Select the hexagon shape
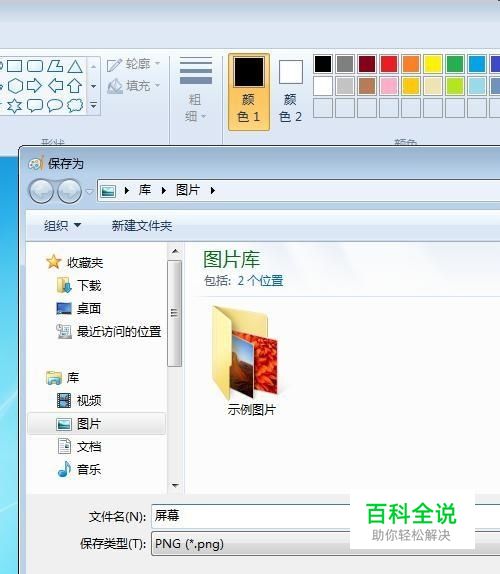This screenshot has width=500, height=574. click(x=15, y=86)
